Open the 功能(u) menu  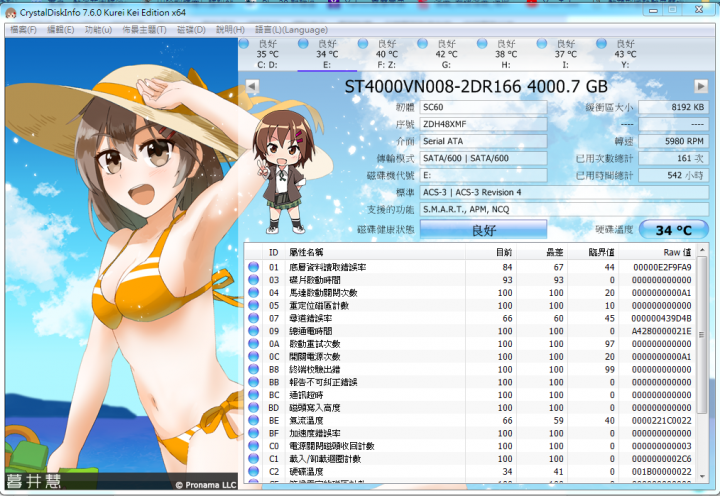[98, 30]
